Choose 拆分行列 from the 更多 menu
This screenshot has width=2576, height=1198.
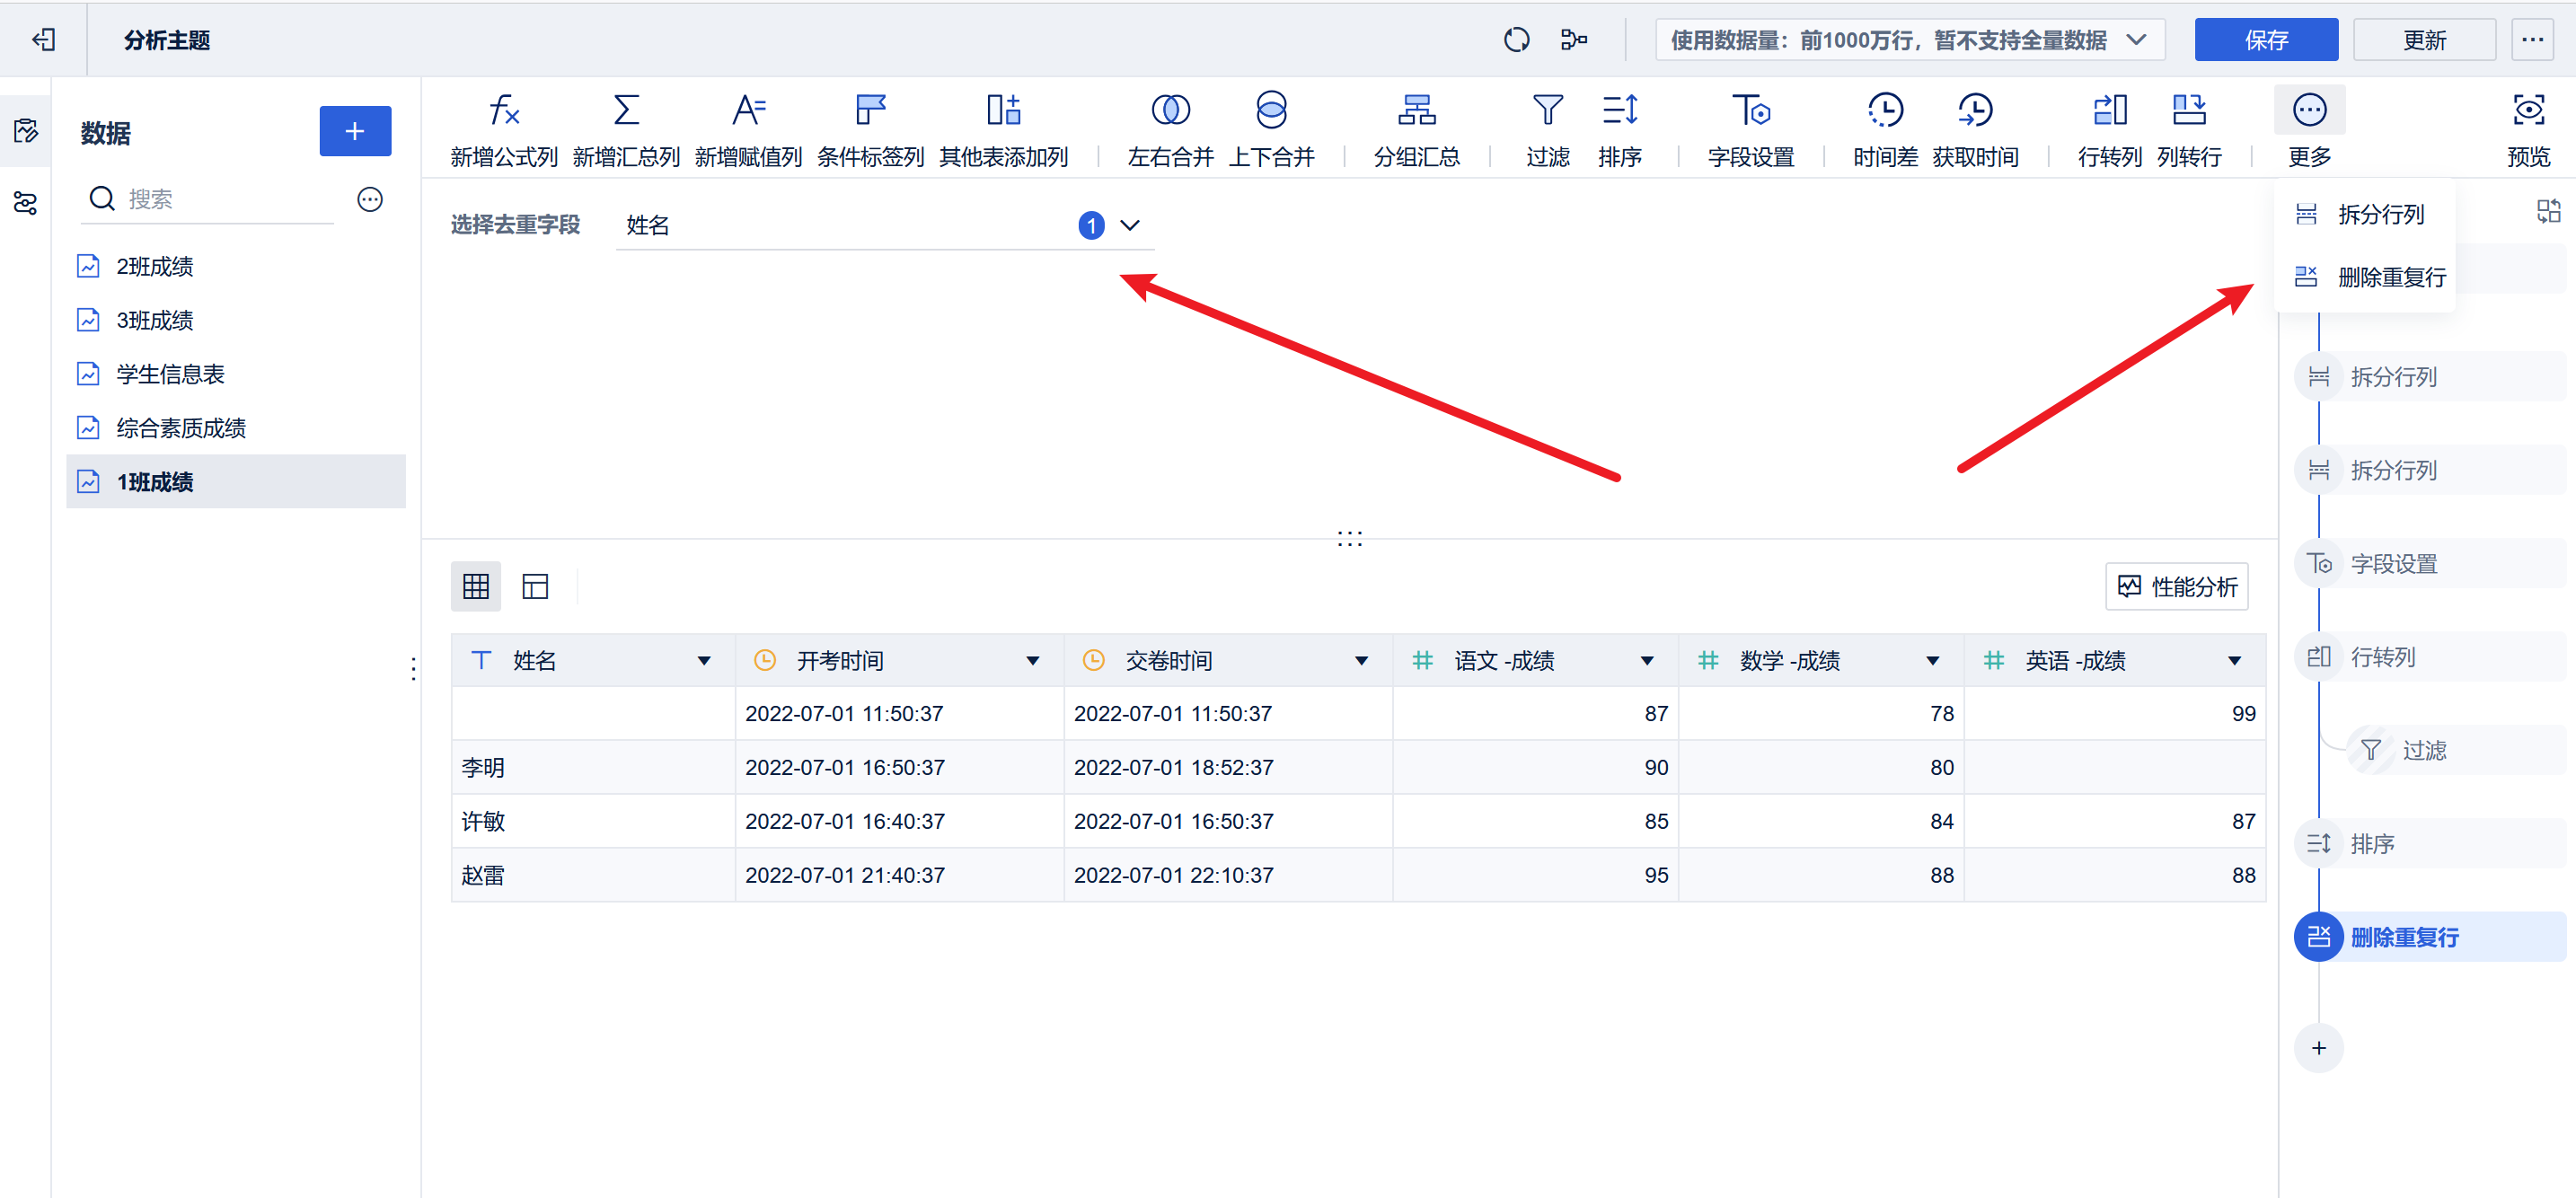2380,215
